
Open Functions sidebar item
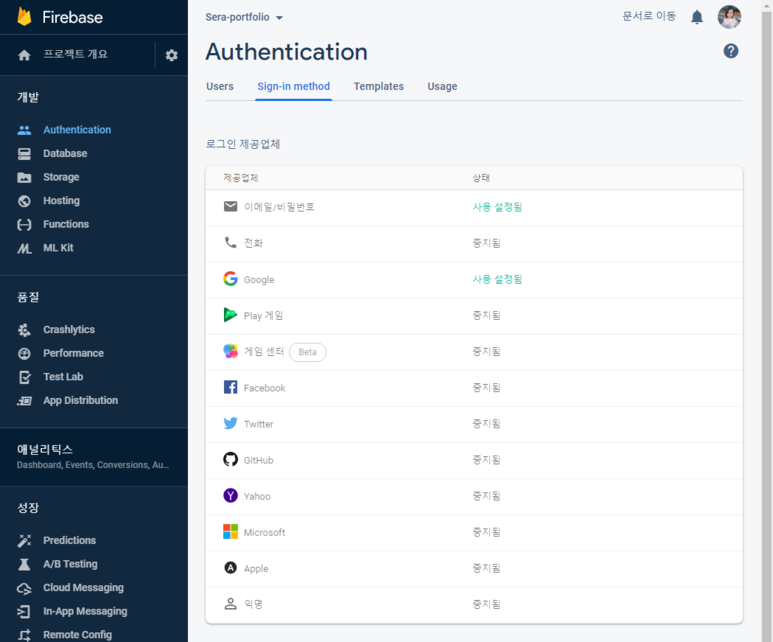click(x=66, y=224)
